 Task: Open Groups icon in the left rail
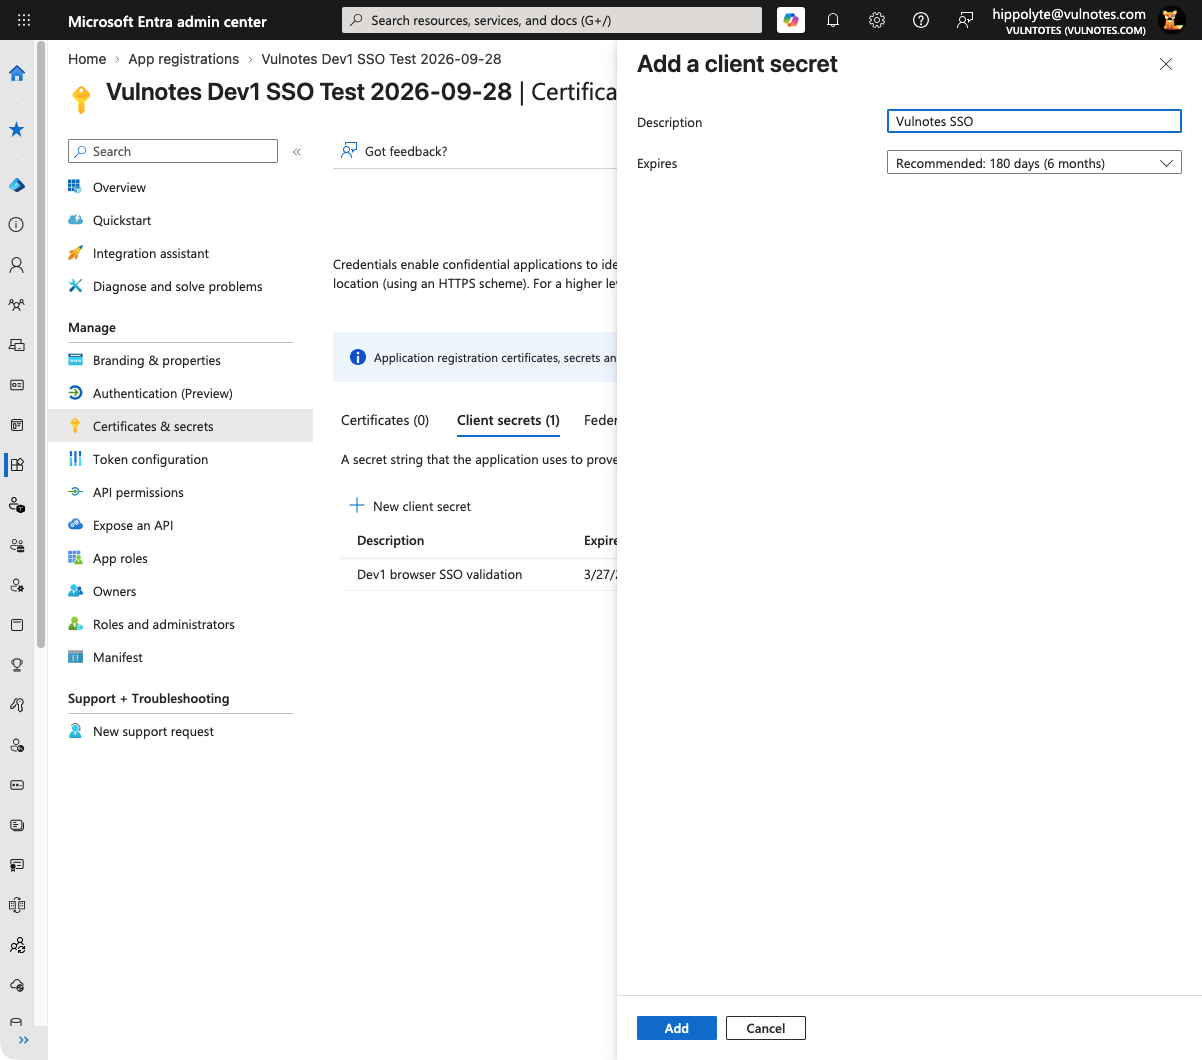tap(17, 305)
